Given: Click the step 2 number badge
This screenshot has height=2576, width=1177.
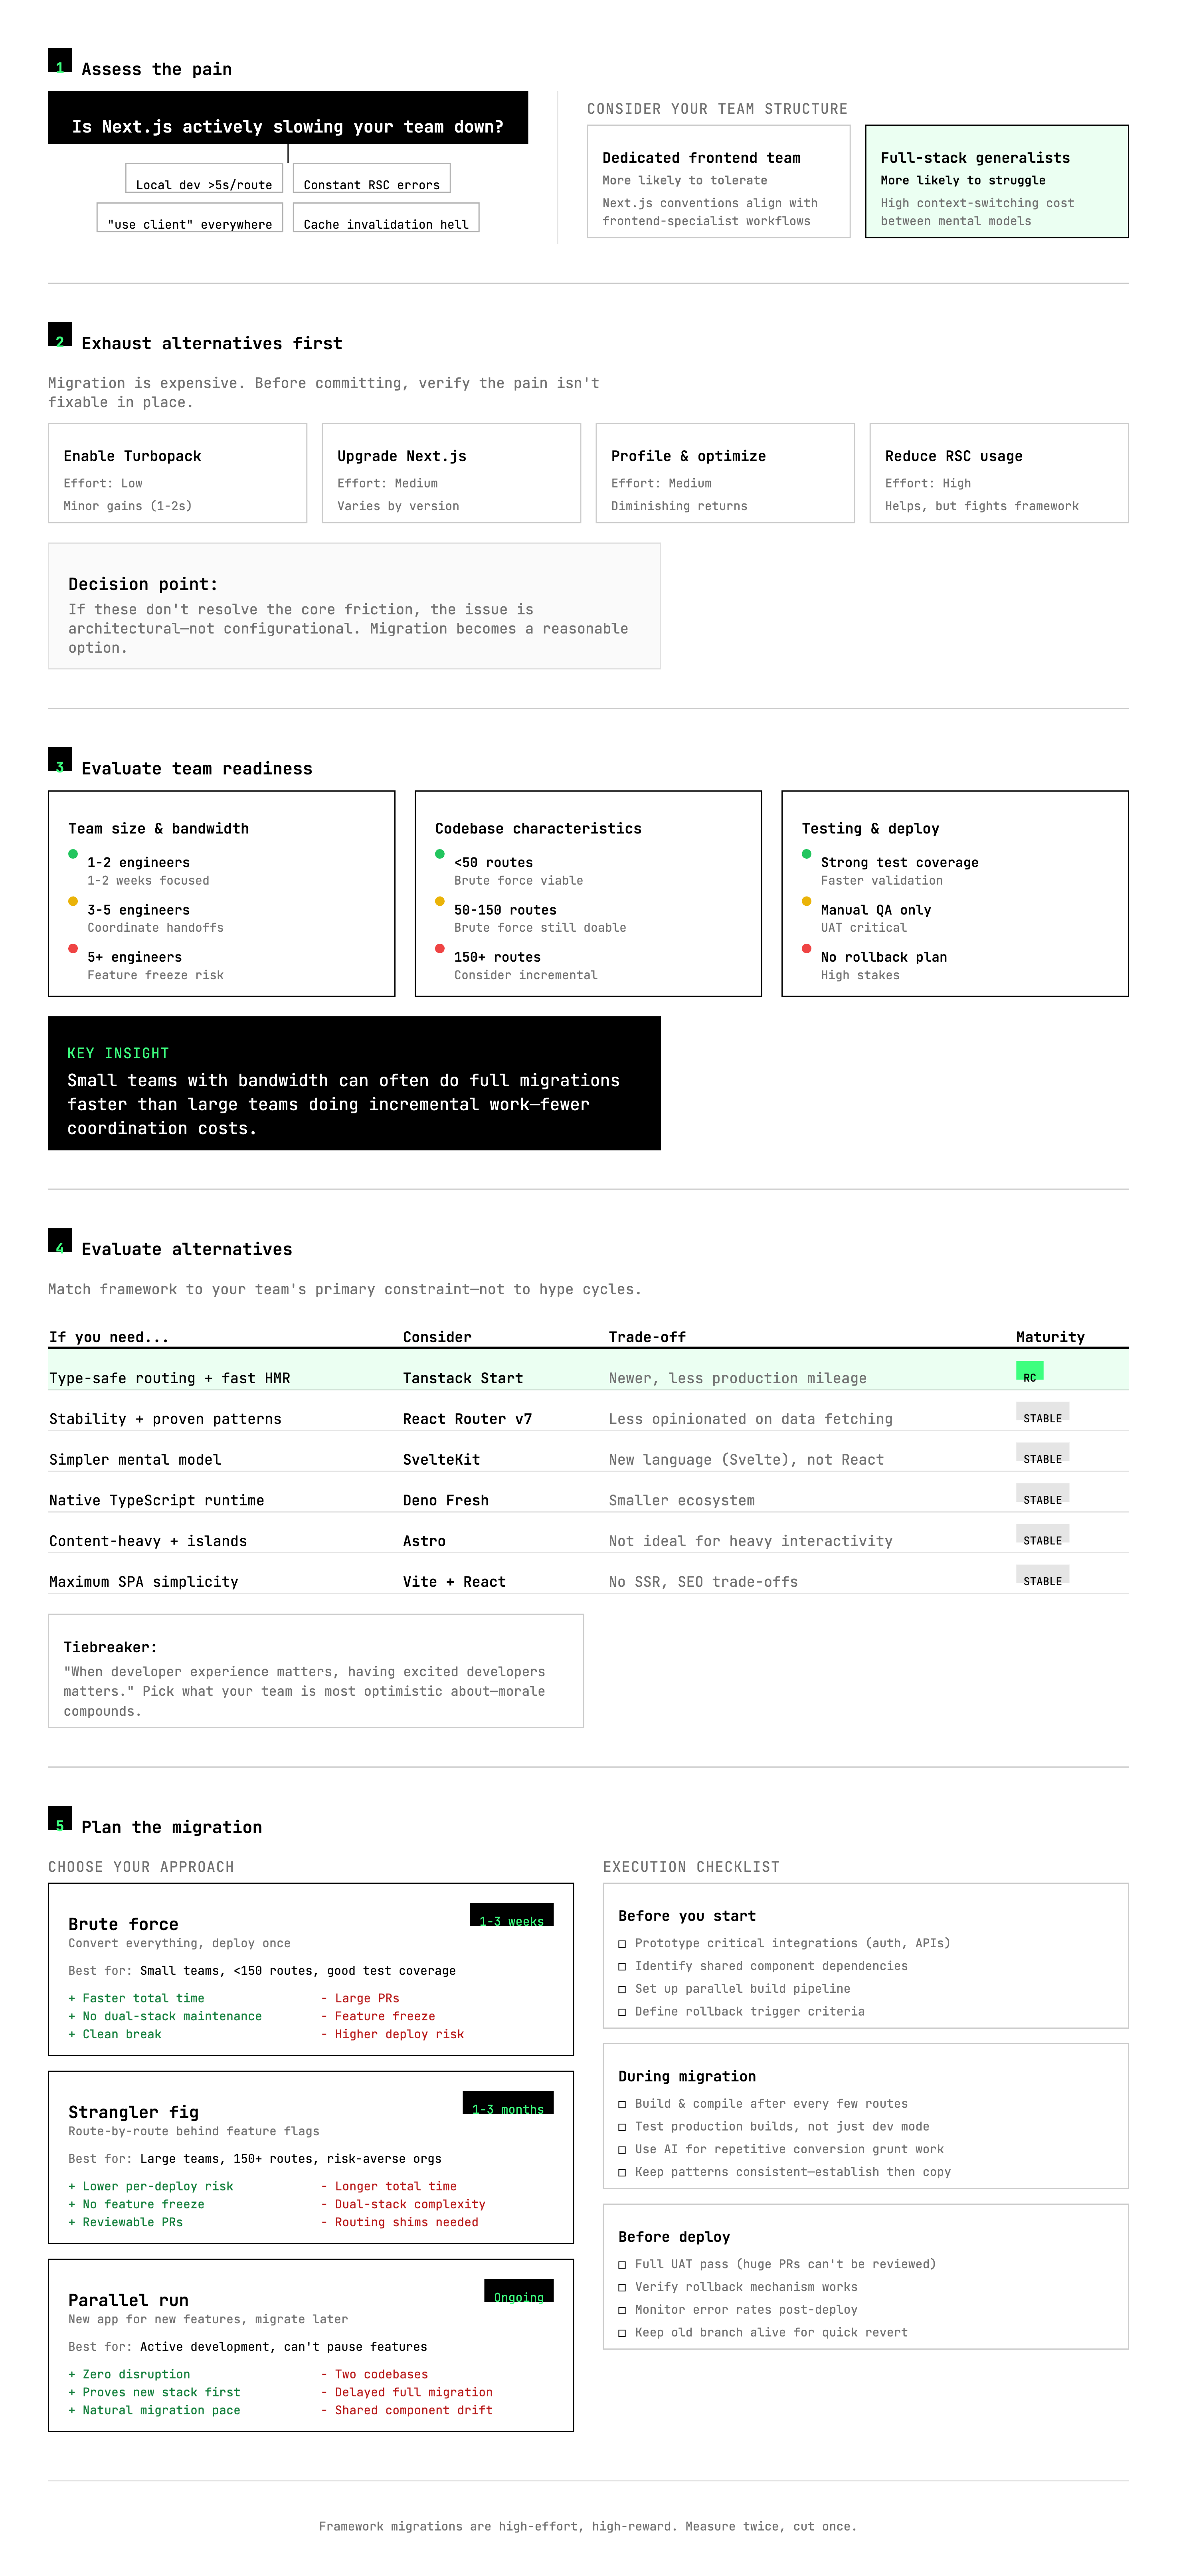Looking at the screenshot, I should [x=60, y=335].
